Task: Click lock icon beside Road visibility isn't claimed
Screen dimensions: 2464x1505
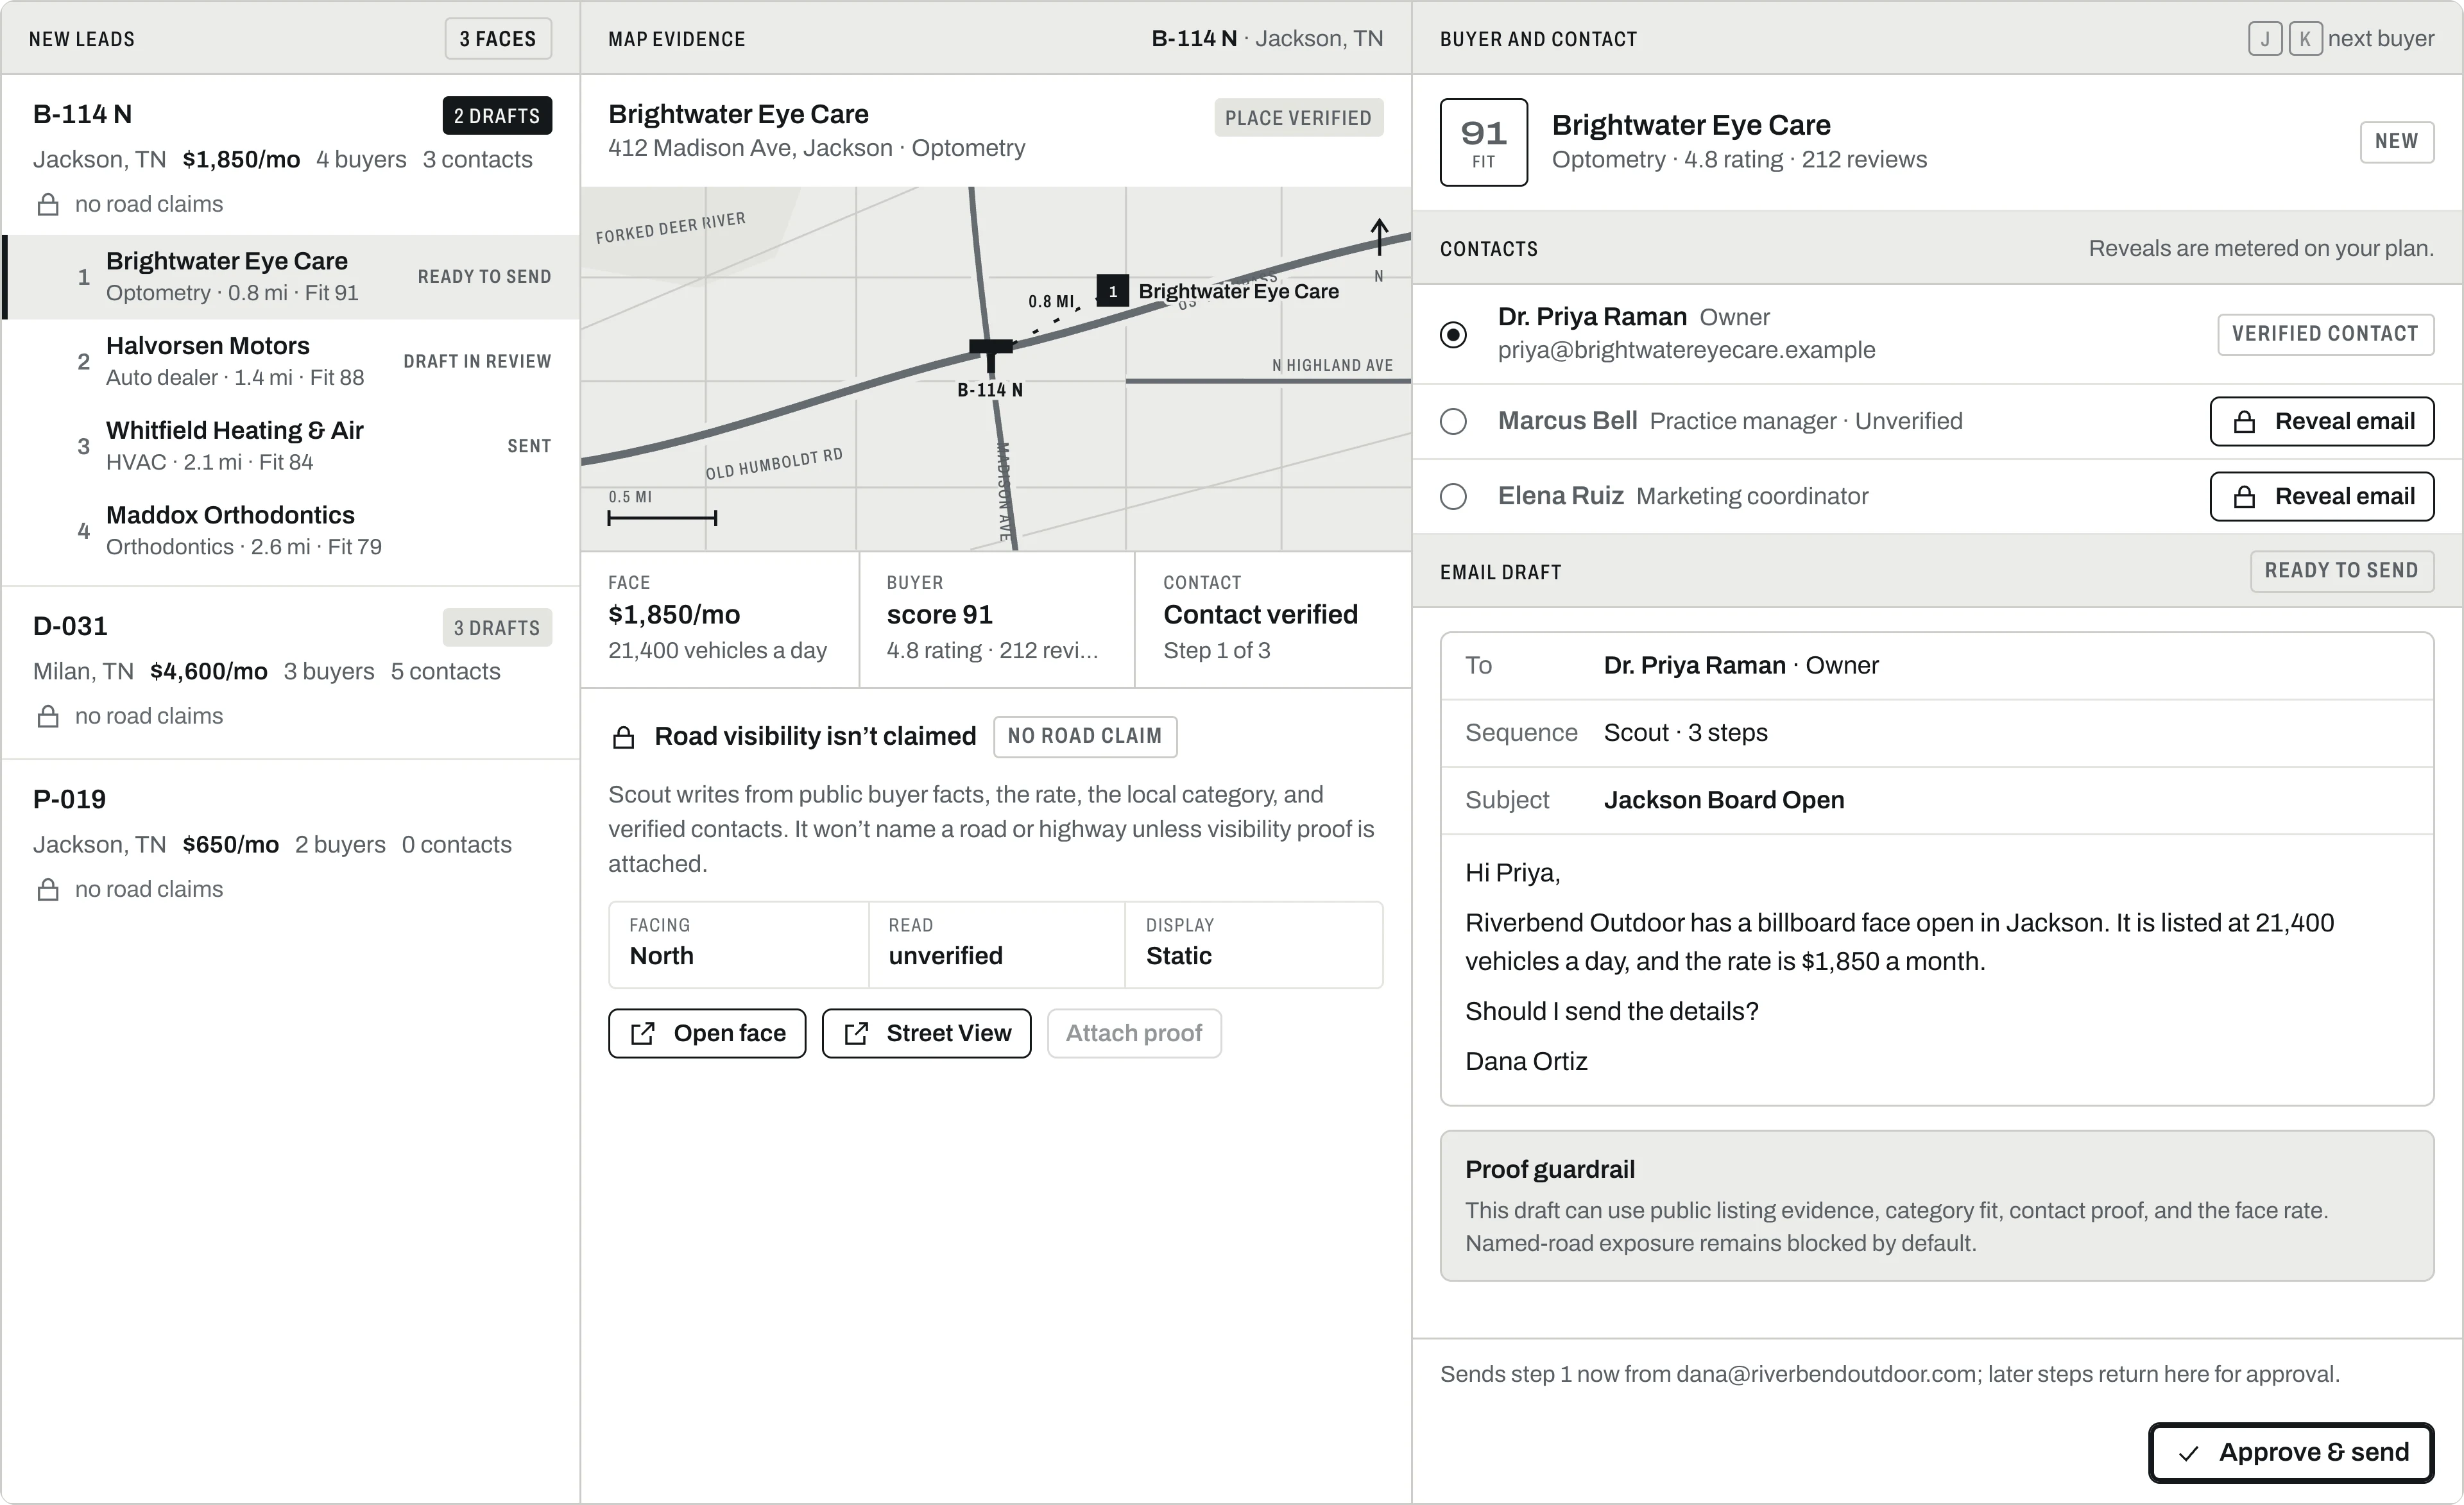Action: [623, 738]
